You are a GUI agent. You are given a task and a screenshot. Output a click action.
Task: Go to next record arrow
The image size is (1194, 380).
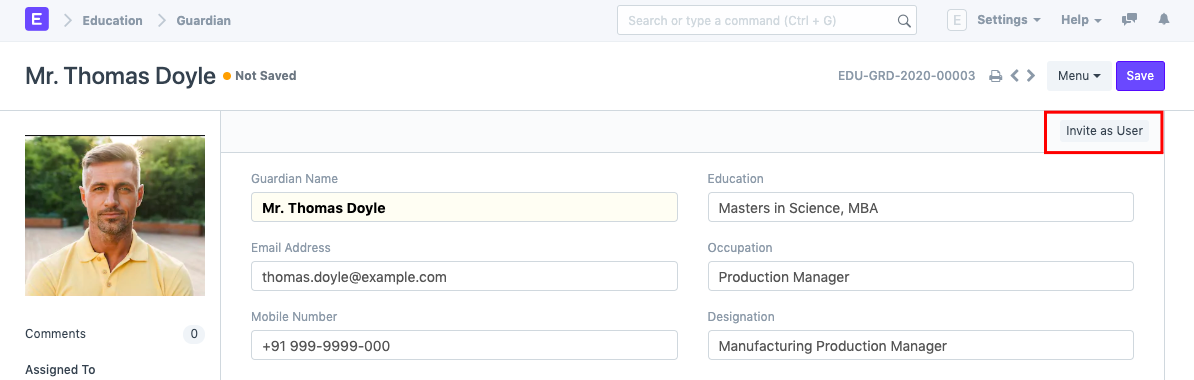tap(1031, 76)
